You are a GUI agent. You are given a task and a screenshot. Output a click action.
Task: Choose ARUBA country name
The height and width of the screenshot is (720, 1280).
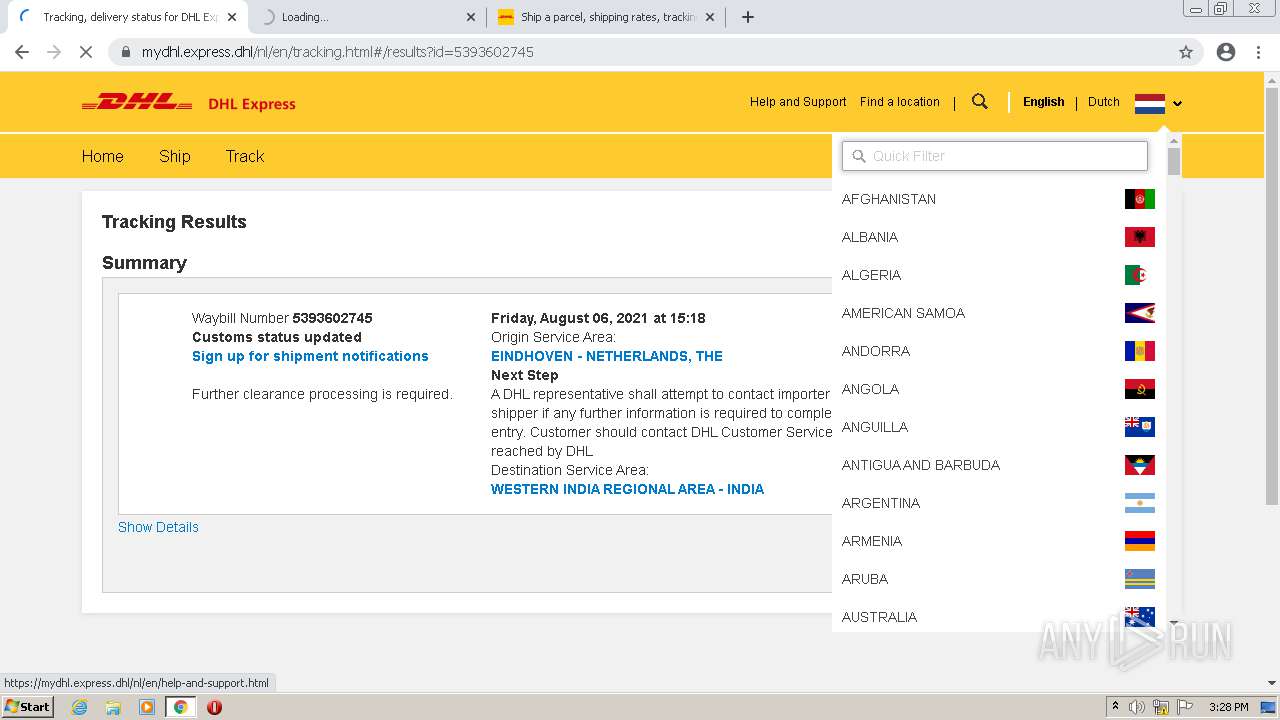(865, 579)
